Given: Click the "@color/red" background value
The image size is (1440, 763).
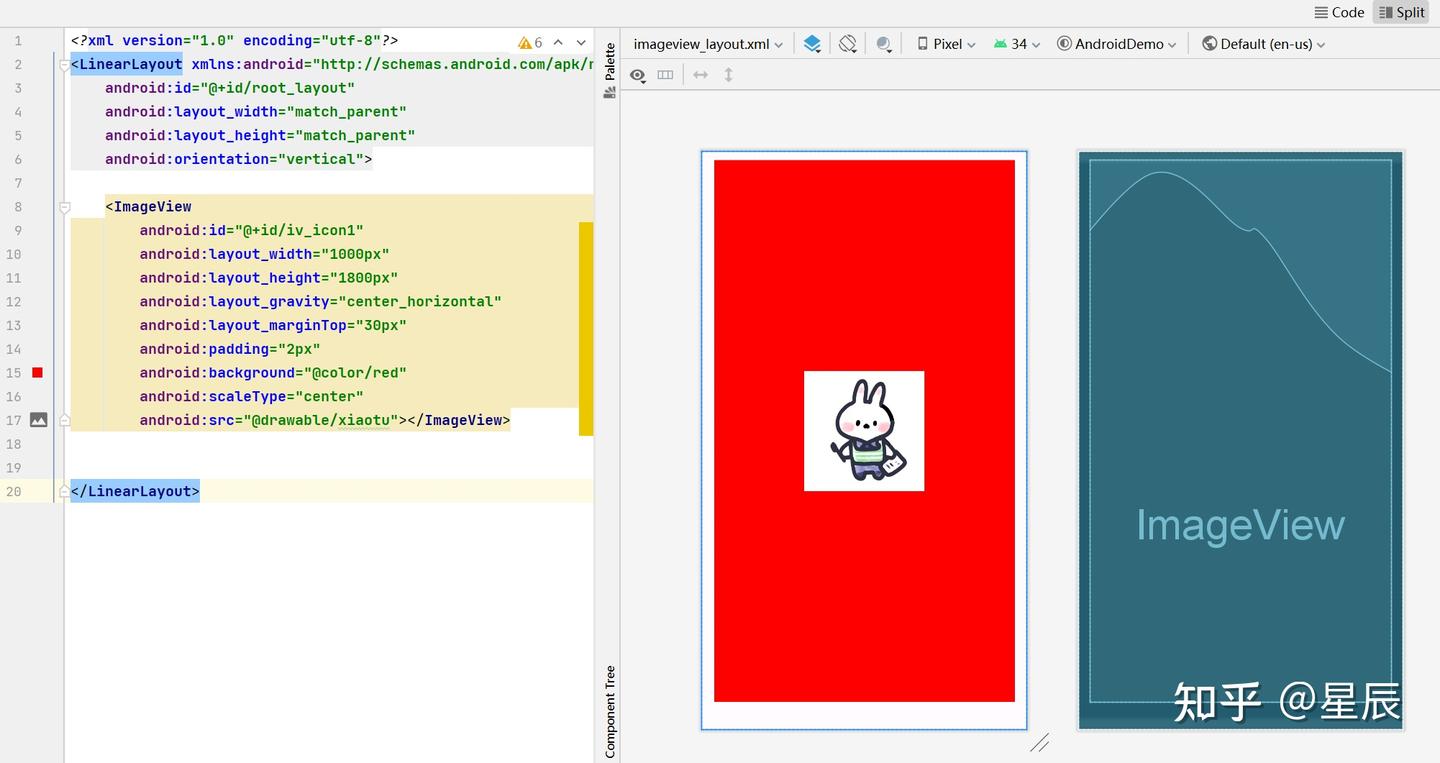Looking at the screenshot, I should click(x=355, y=373).
